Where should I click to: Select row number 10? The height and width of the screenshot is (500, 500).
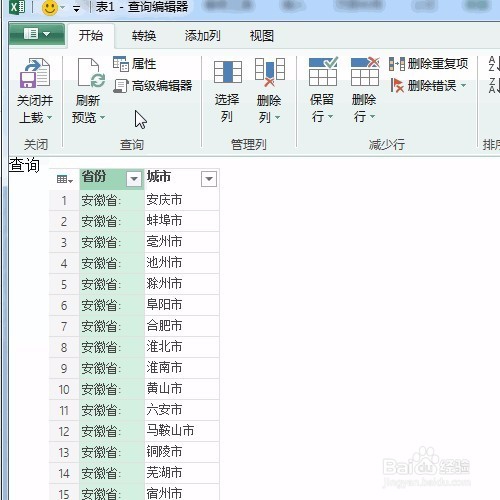(64, 390)
